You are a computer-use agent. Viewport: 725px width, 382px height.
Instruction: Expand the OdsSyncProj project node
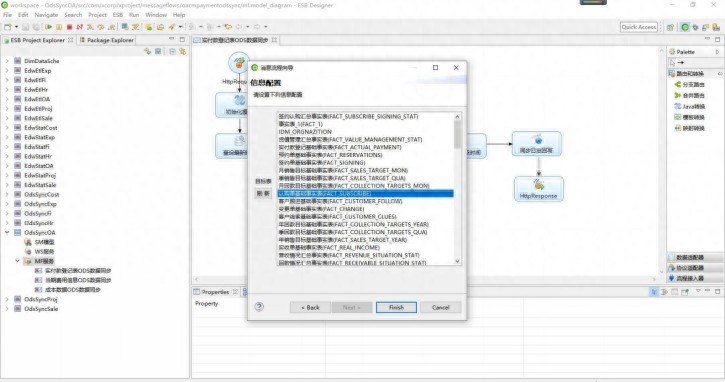(x=7, y=299)
